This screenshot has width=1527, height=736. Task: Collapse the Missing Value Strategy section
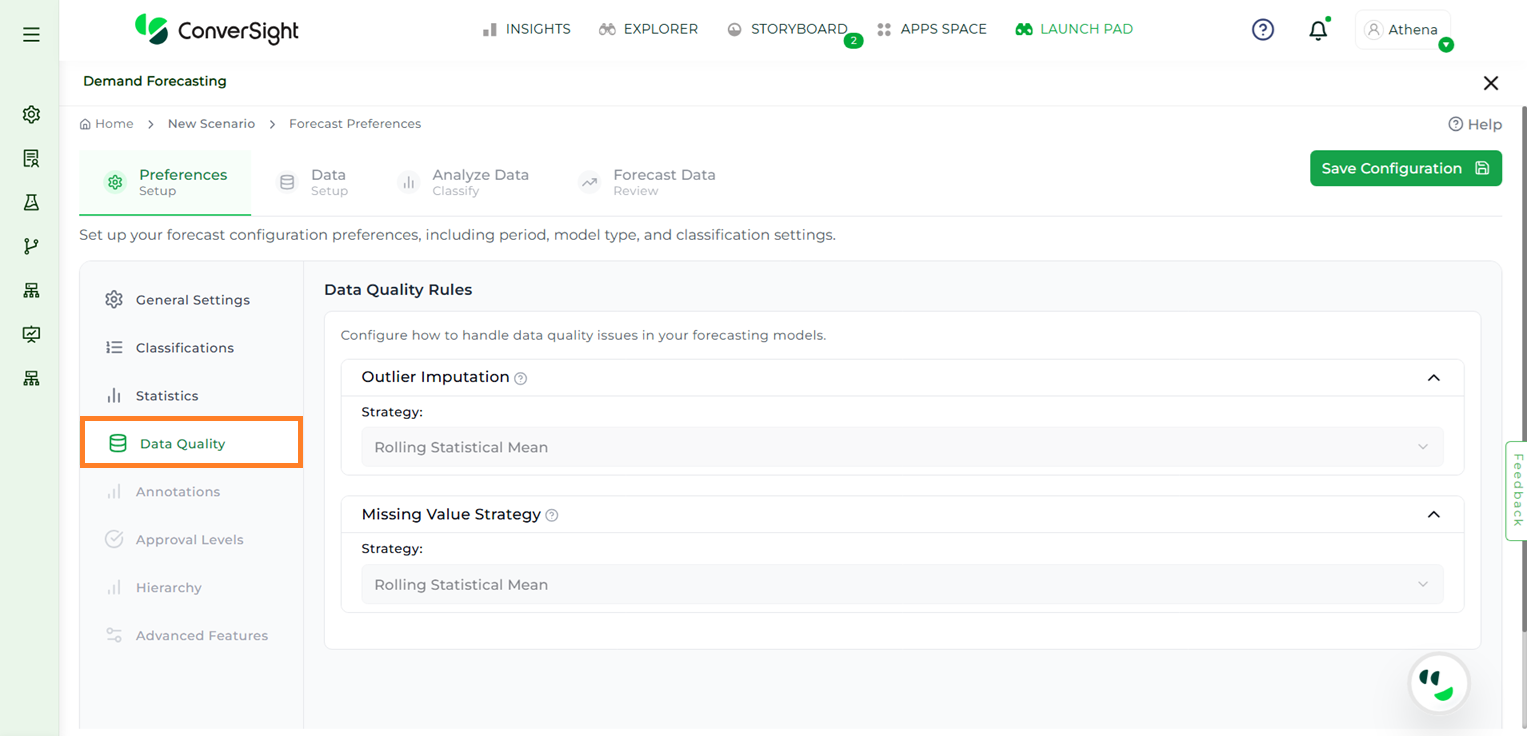click(1433, 515)
